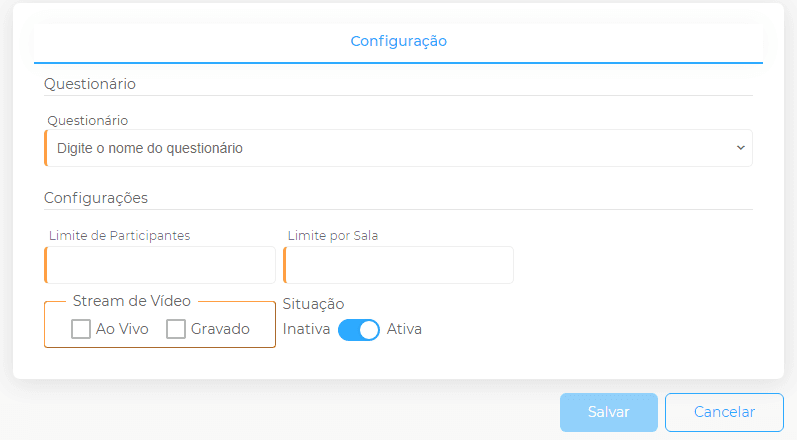Select the Inativa label beside switch

coord(306,329)
